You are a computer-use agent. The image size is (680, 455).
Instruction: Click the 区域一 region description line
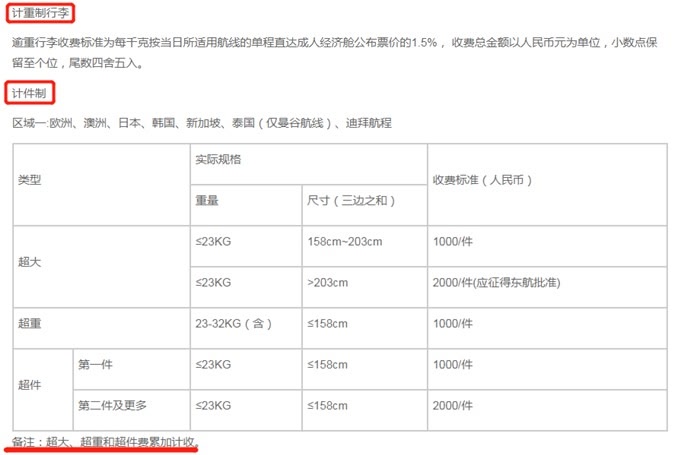202,123
